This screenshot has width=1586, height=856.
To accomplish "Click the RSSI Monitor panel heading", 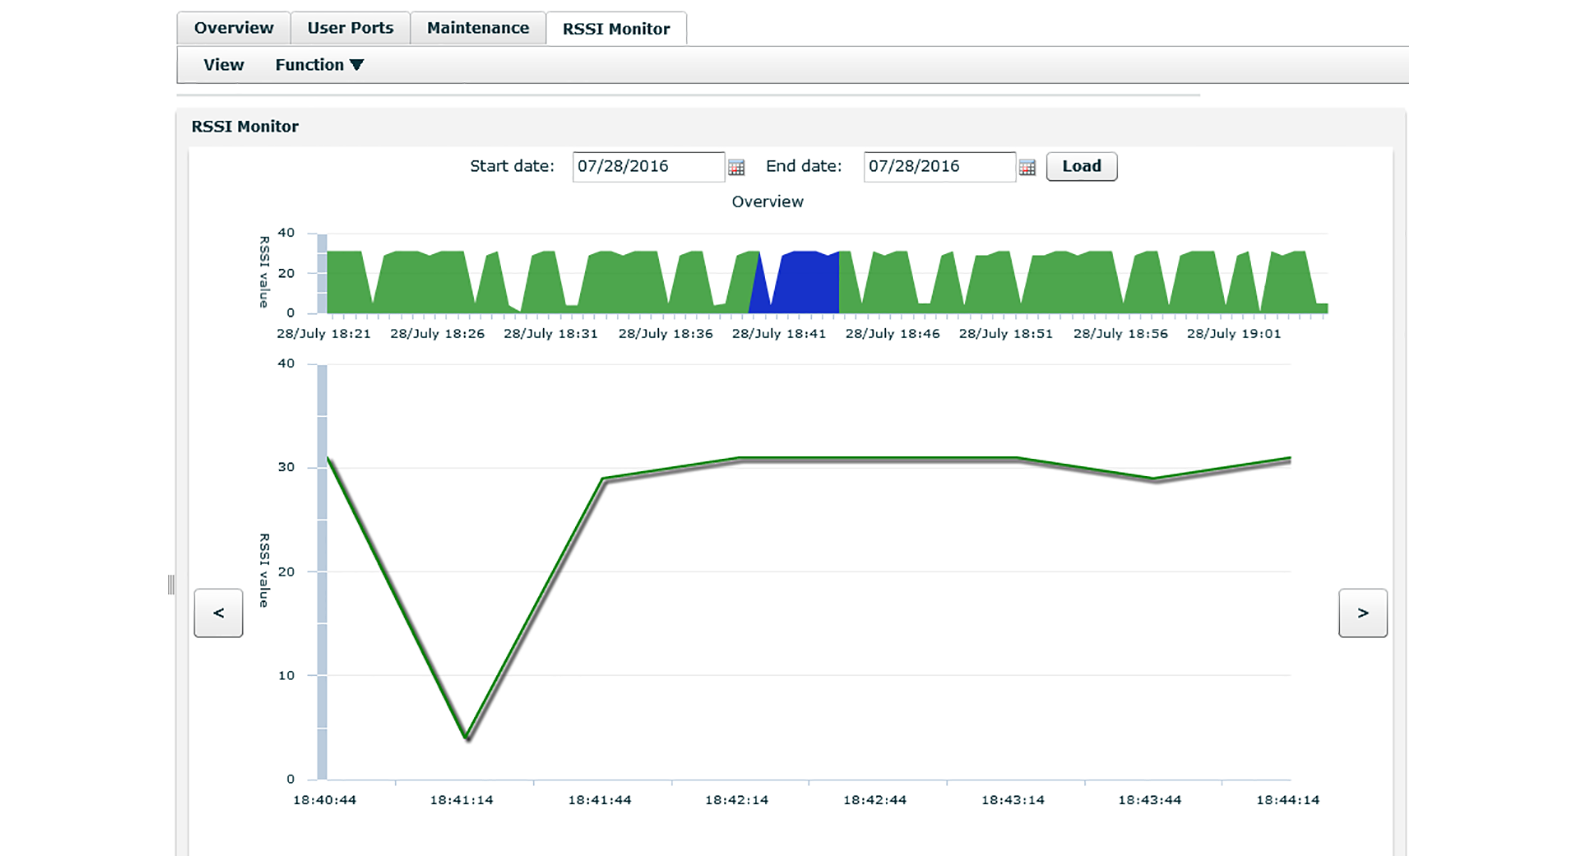I will pyautogui.click(x=245, y=127).
